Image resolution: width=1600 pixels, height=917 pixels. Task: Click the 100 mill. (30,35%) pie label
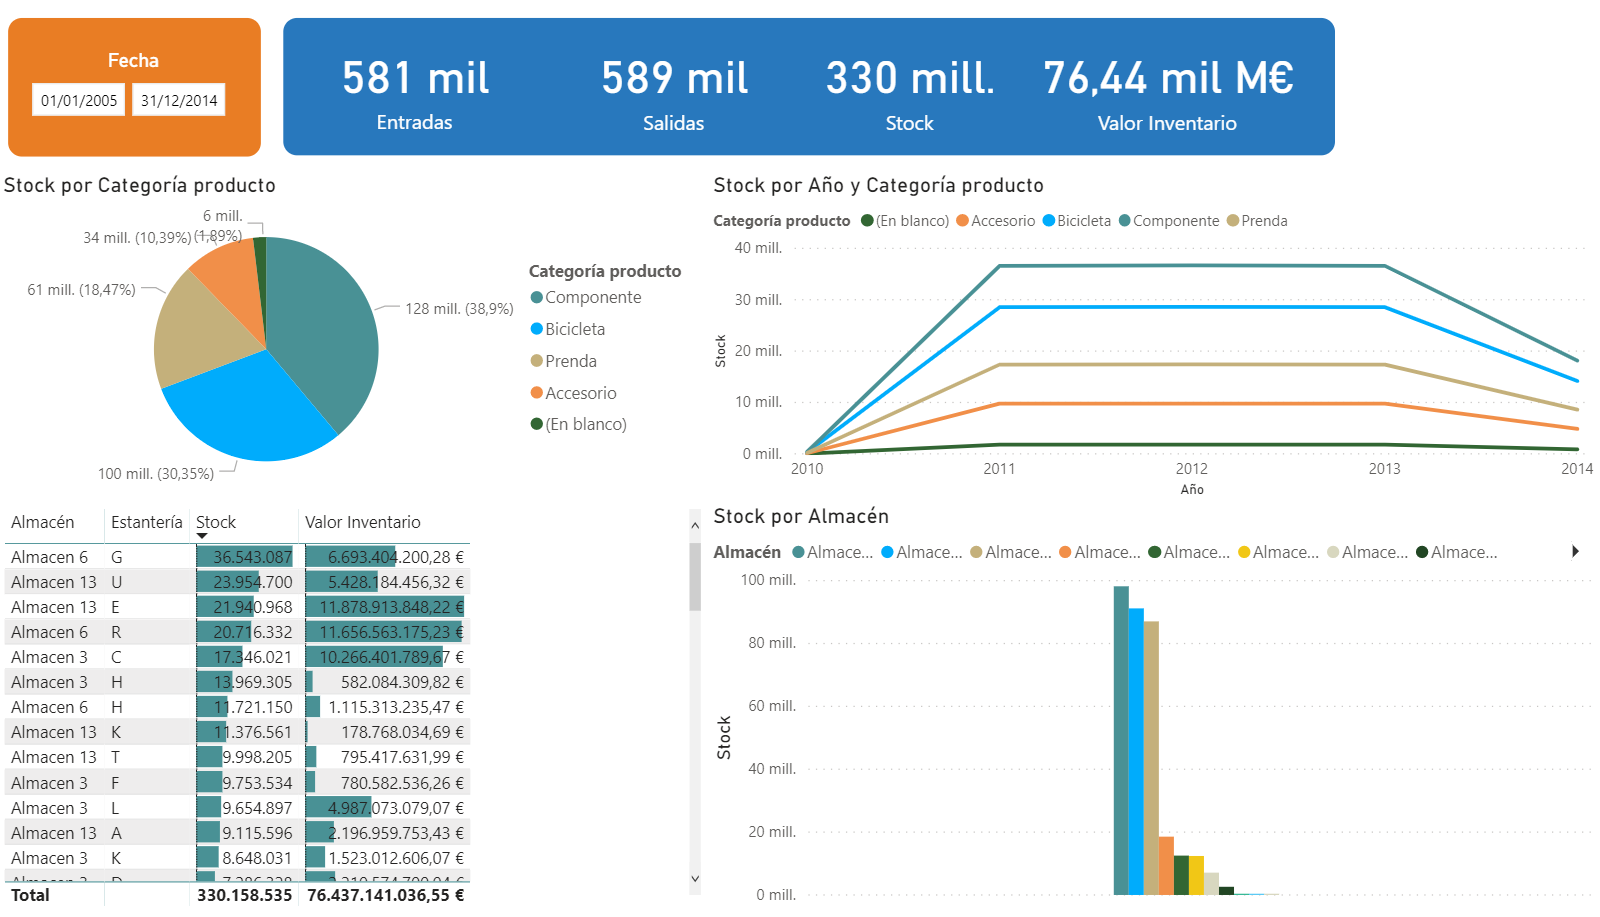point(156,474)
